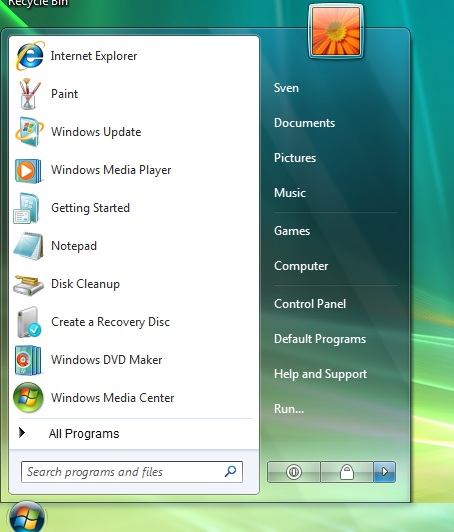Open Internet Explorer icon
The image size is (454, 532).
[30, 56]
